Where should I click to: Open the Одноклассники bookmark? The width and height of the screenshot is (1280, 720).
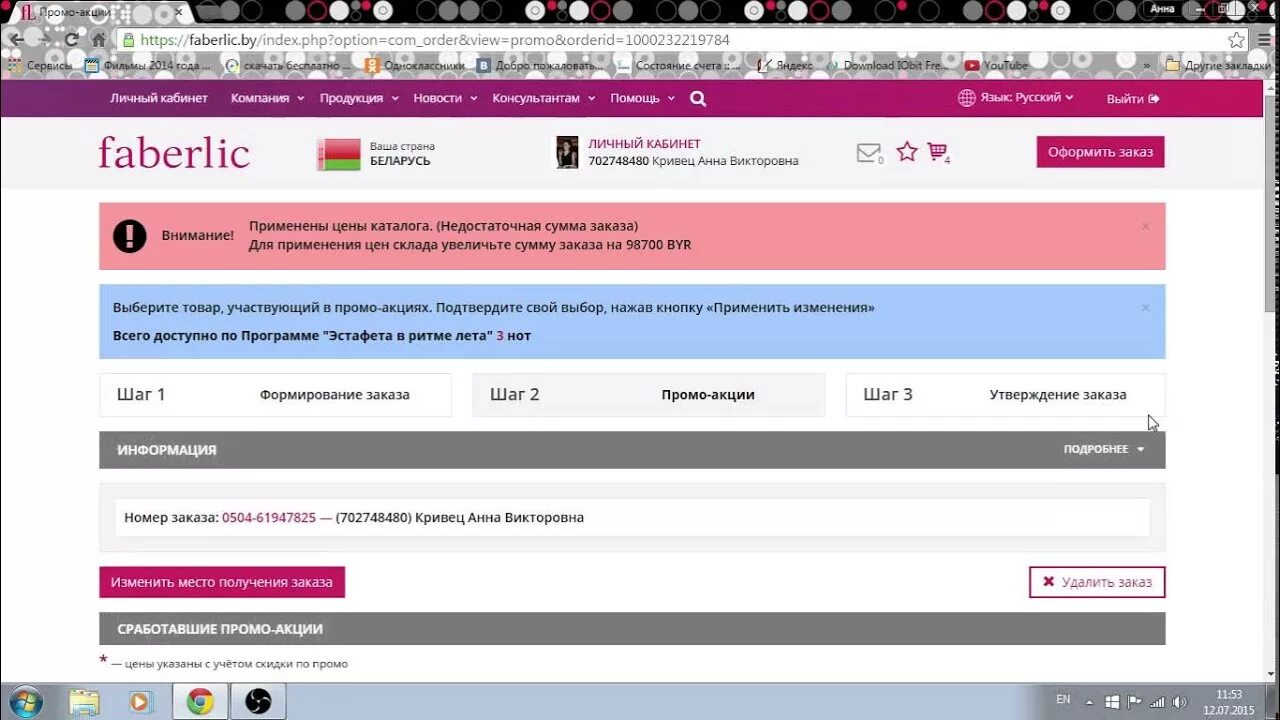[x=415, y=66]
